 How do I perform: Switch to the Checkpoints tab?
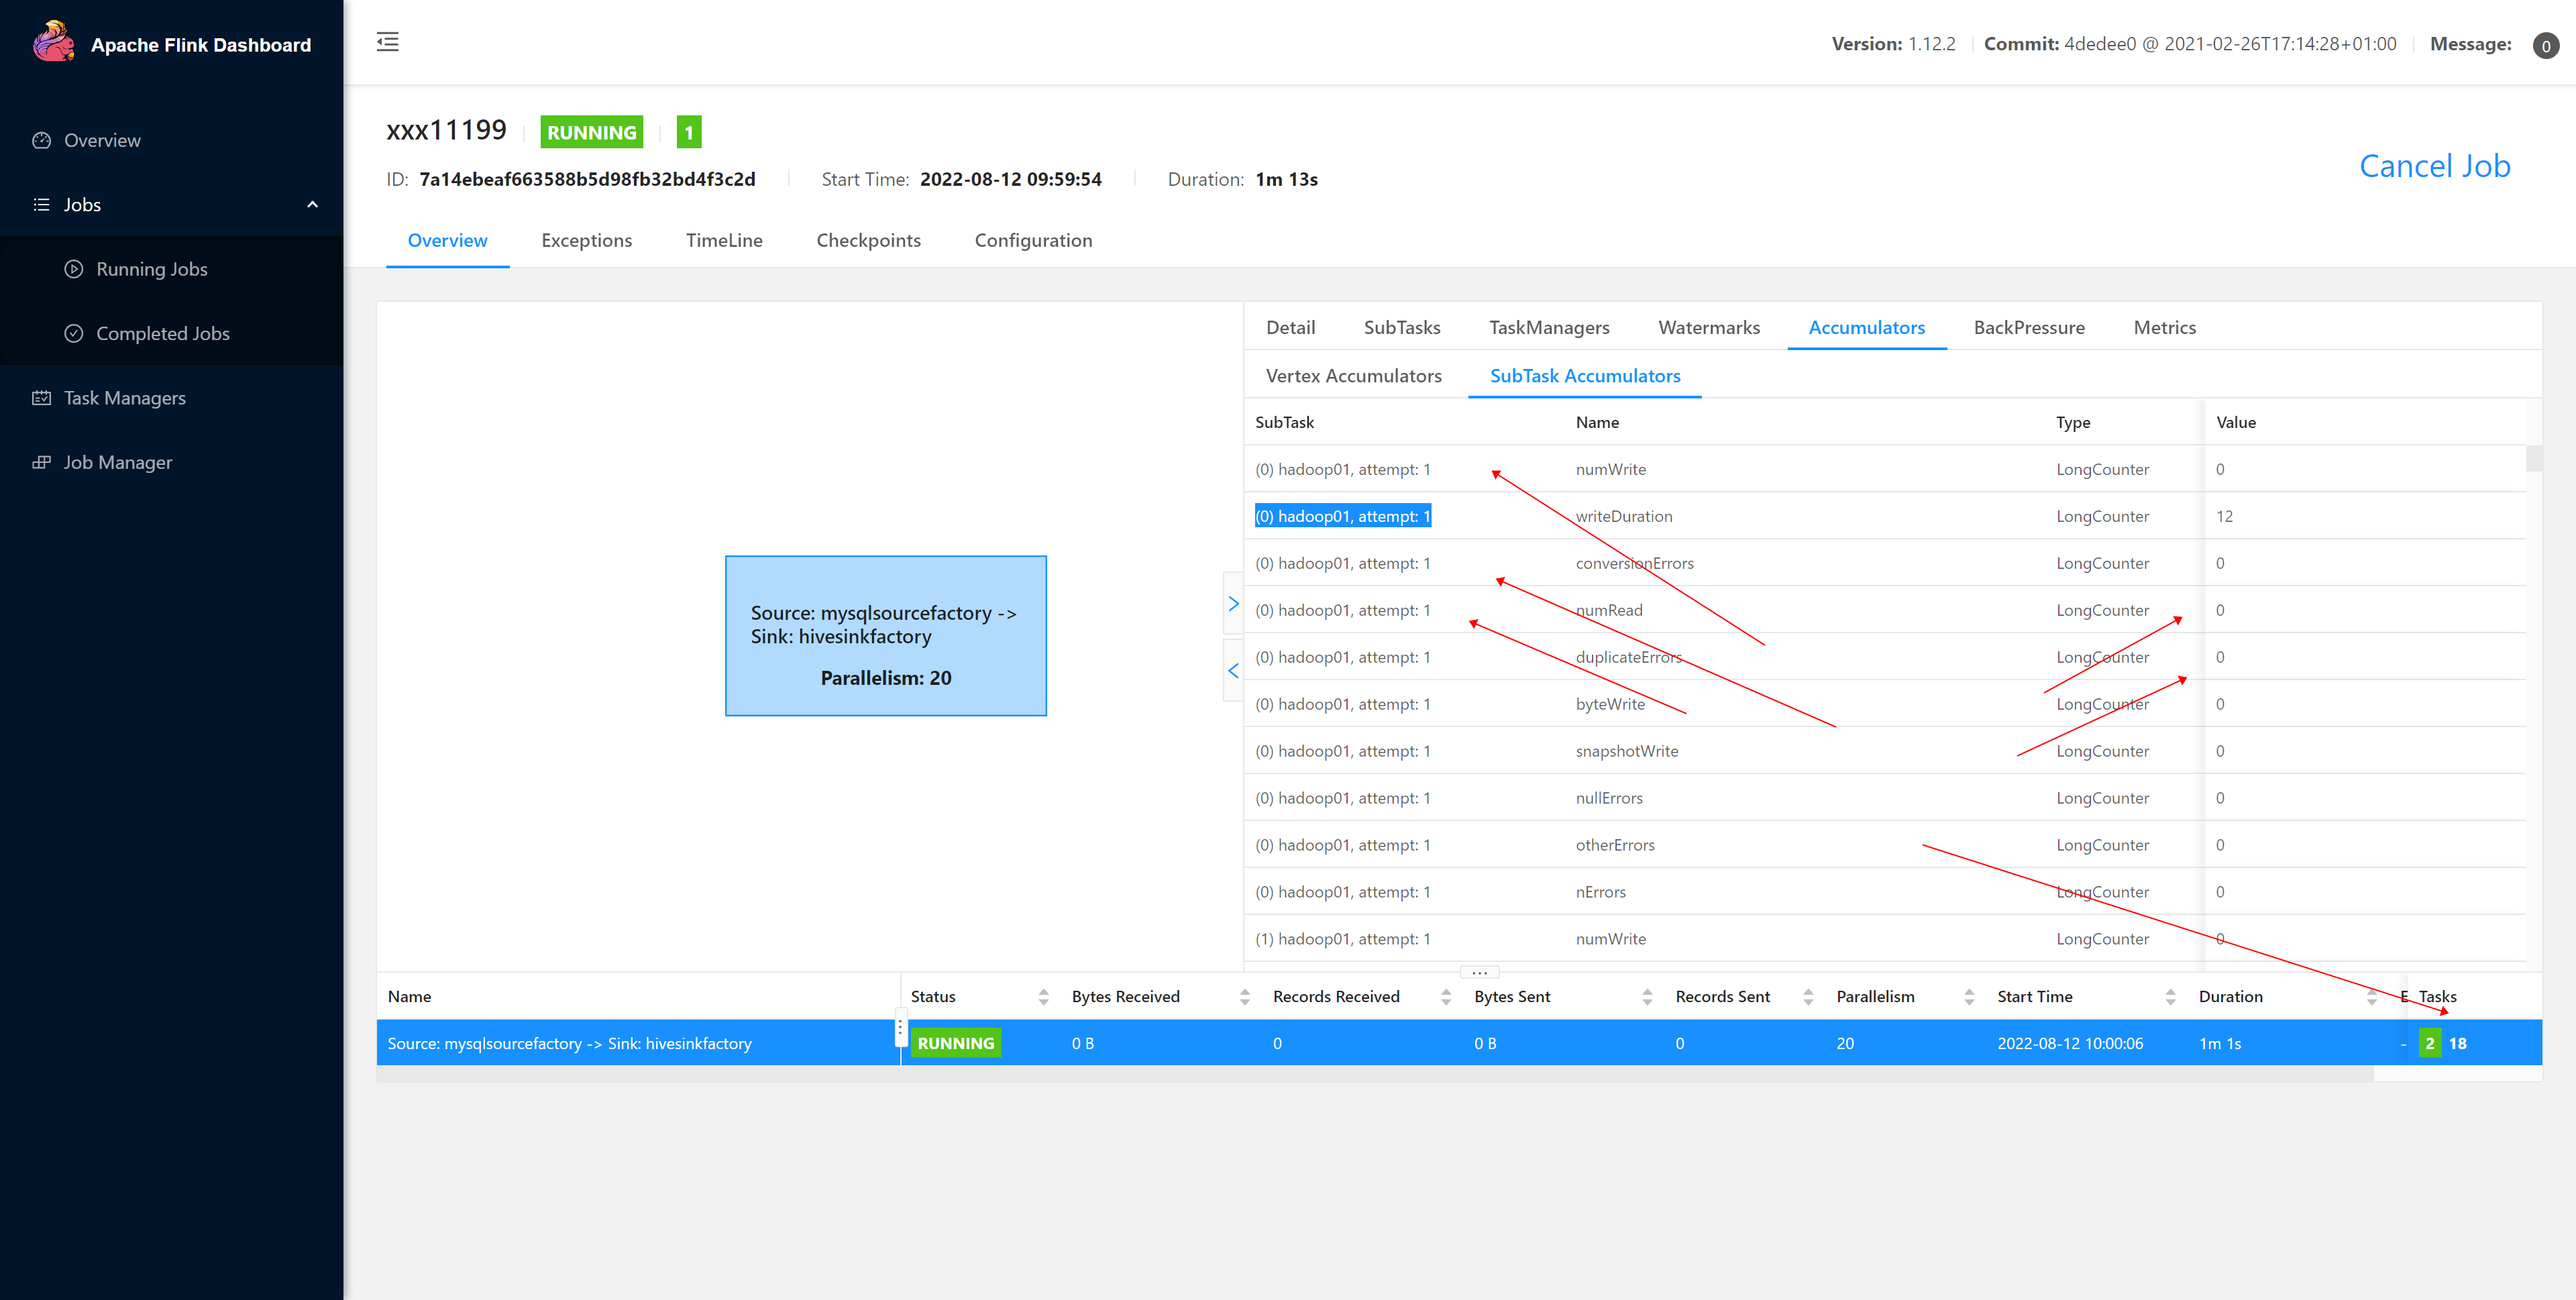click(868, 240)
